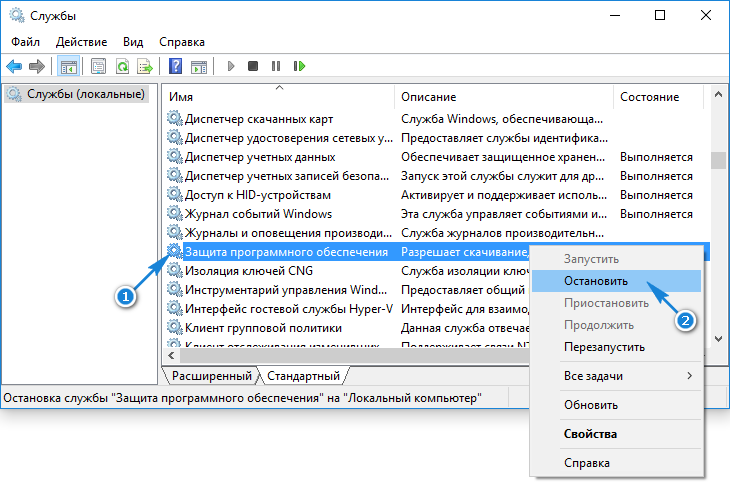Select "Перезапустить" from the context menu
Viewport: 730px width, 482px height.
604,347
